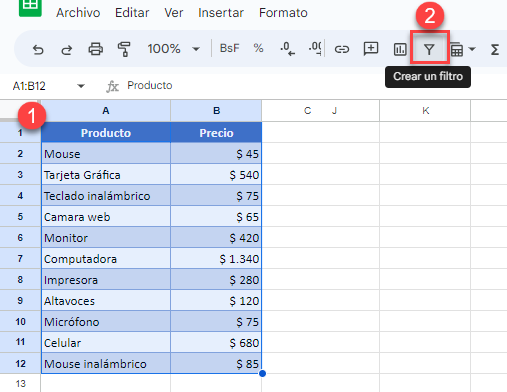Click the Insert link icon

[342, 49]
